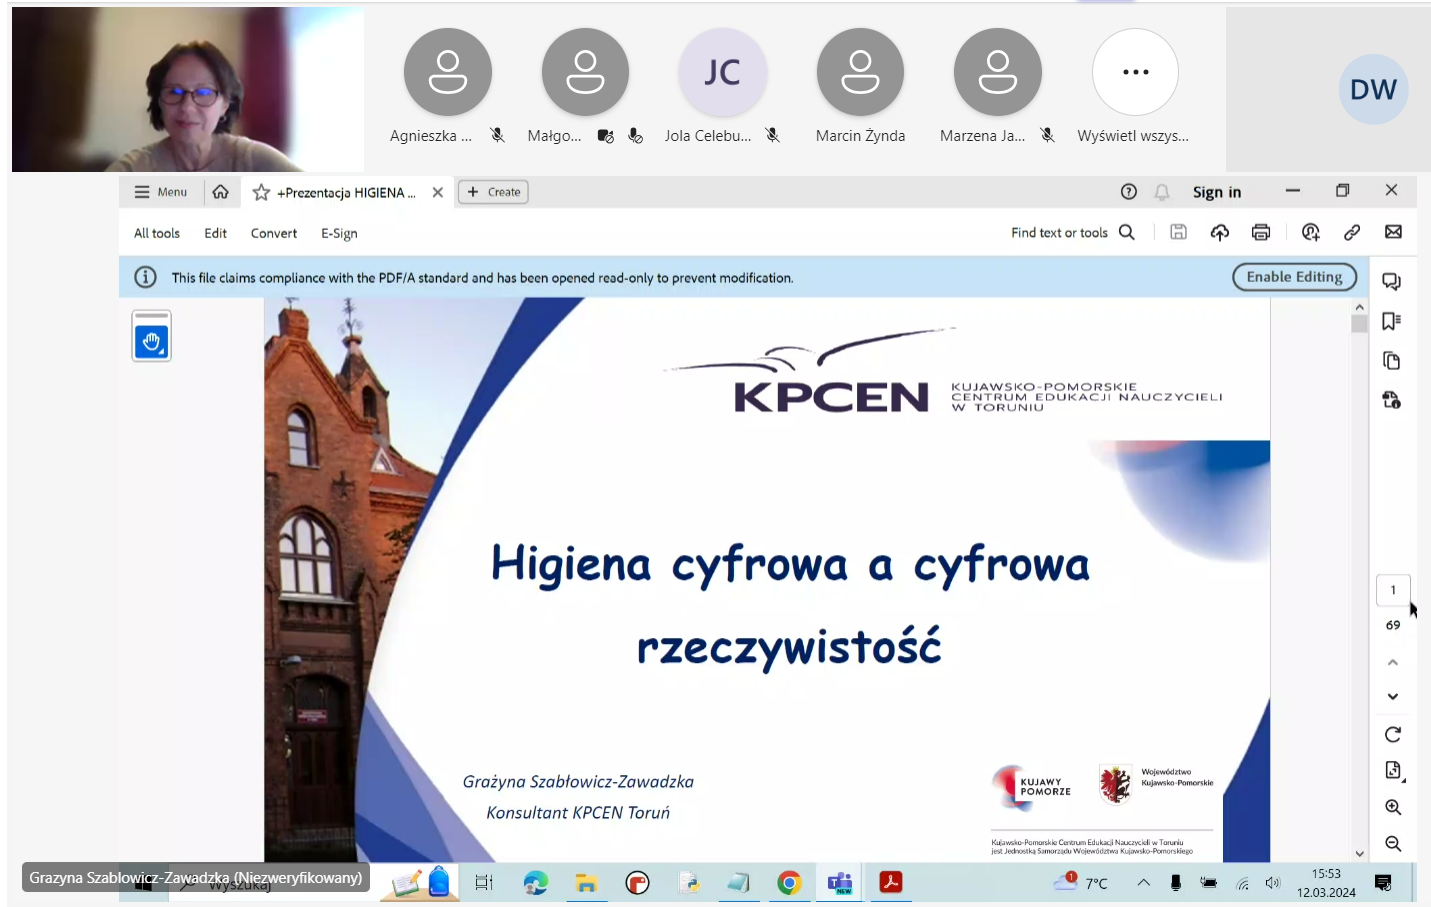Viewport: 1431px width, 907px height.
Task: Open the E-Sign menu
Action: pyautogui.click(x=339, y=233)
